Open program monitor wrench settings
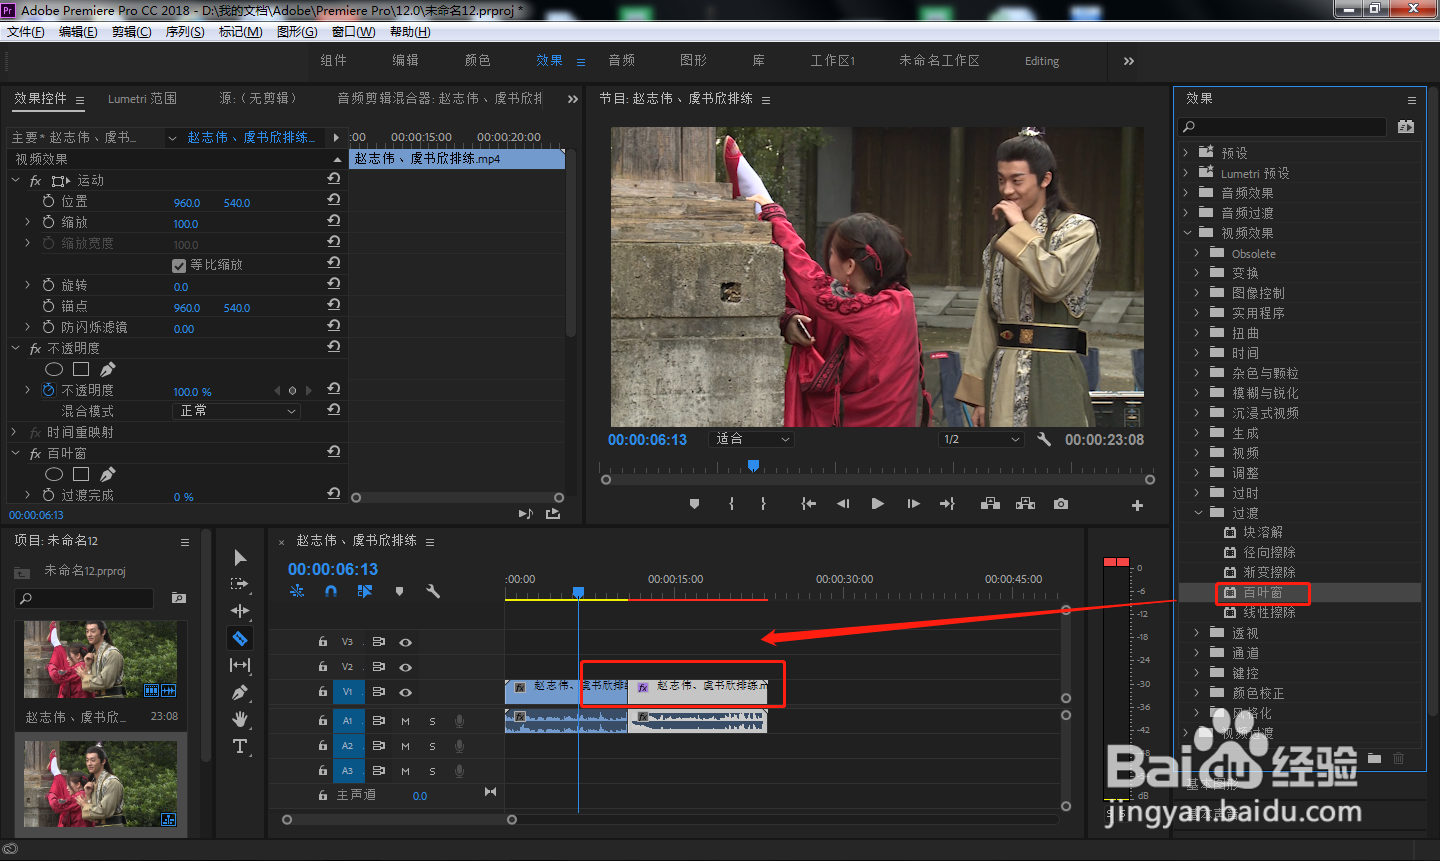 [1044, 439]
